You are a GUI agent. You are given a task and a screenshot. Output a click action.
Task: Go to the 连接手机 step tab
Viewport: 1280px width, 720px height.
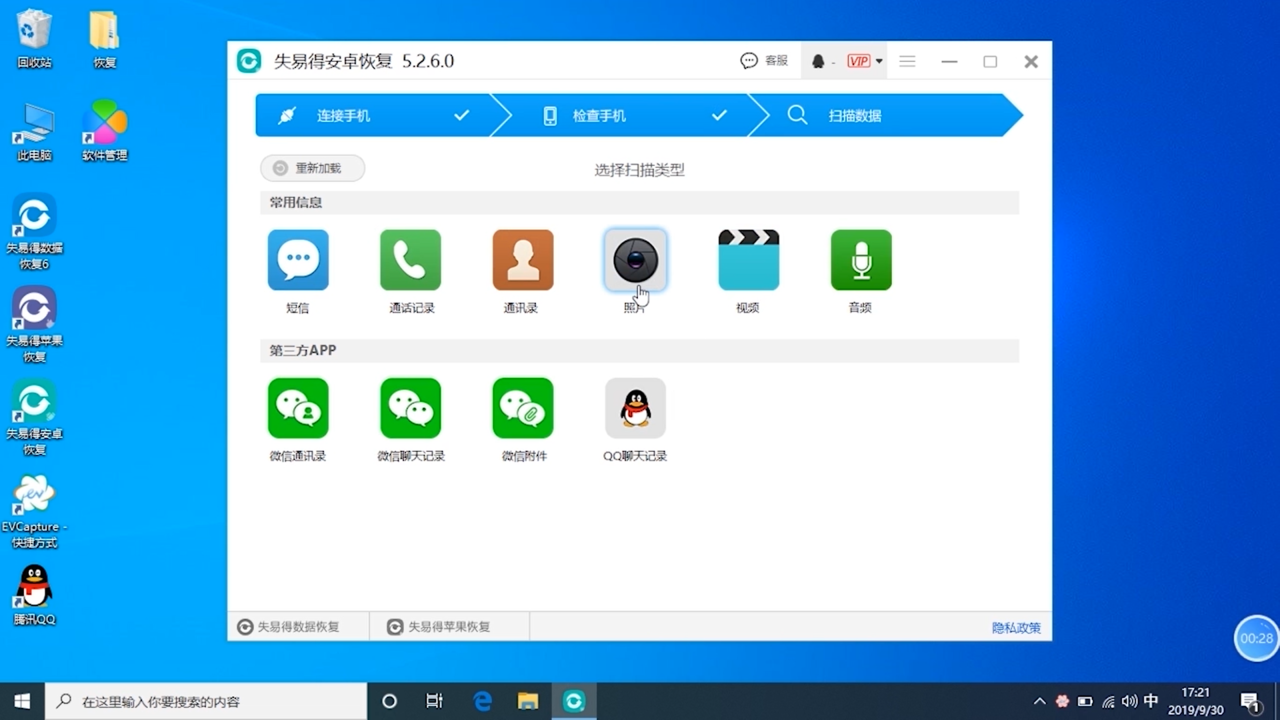coord(372,116)
